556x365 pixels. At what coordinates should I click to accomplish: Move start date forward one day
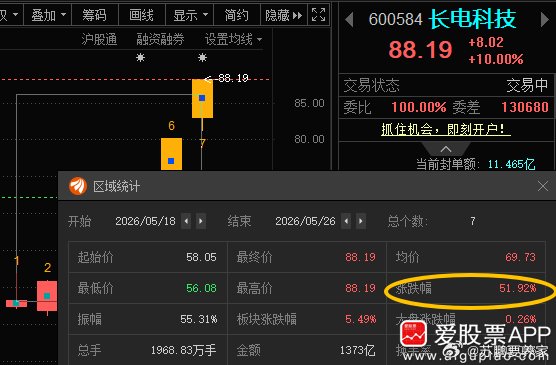coord(201,221)
